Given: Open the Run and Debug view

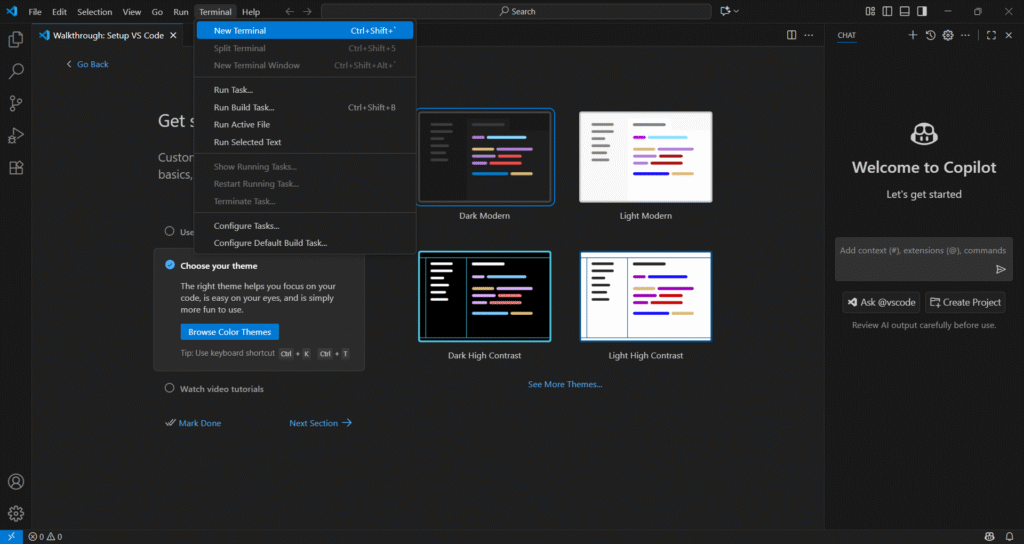Looking at the screenshot, I should pyautogui.click(x=16, y=135).
